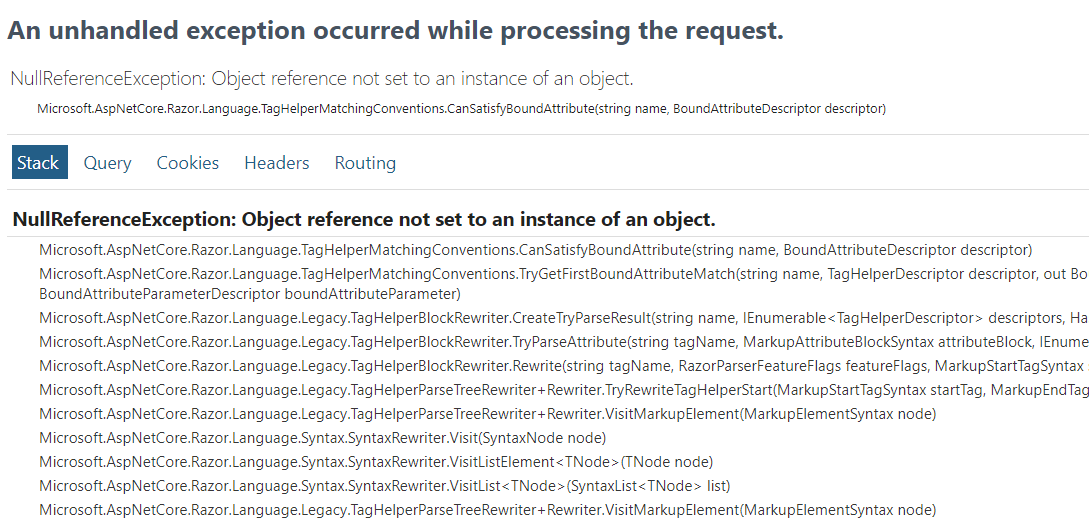The height and width of the screenshot is (526, 1089).
Task: Click the 'An unhandled exception occurred' page title
Action: click(395, 31)
